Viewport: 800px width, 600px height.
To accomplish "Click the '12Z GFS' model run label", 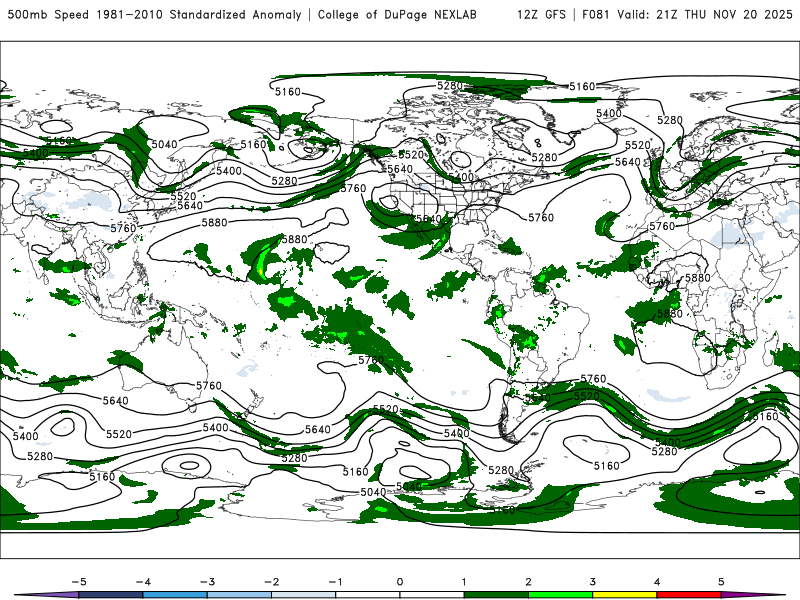I will click(x=541, y=14).
